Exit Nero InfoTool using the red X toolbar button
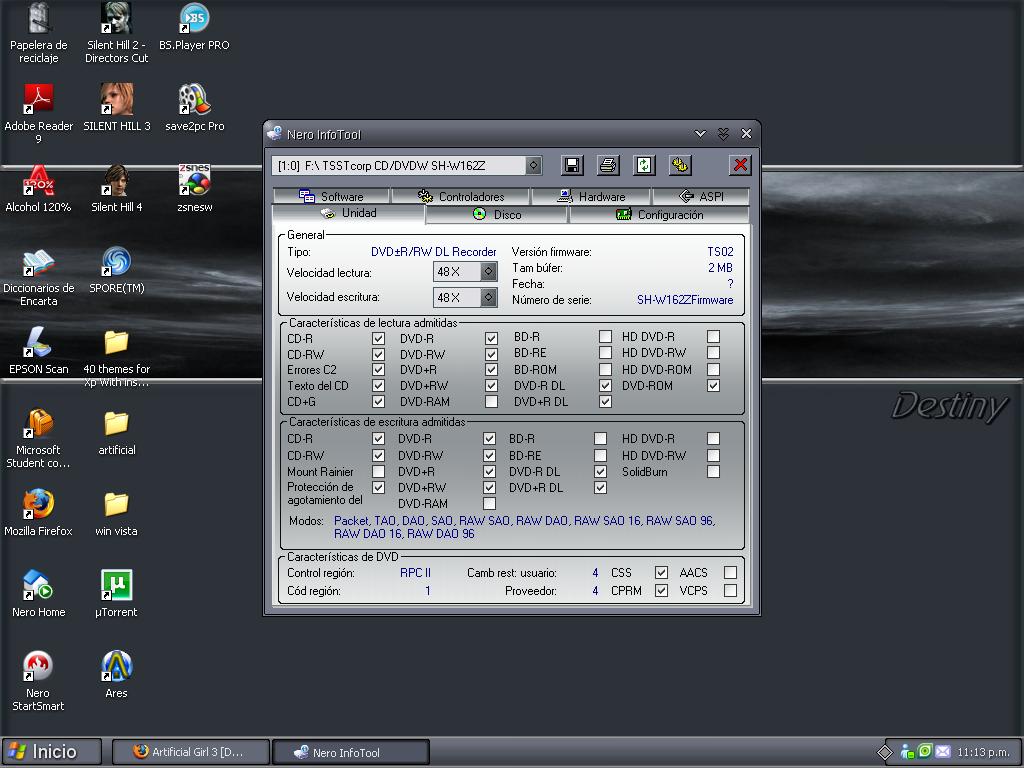 coord(740,165)
